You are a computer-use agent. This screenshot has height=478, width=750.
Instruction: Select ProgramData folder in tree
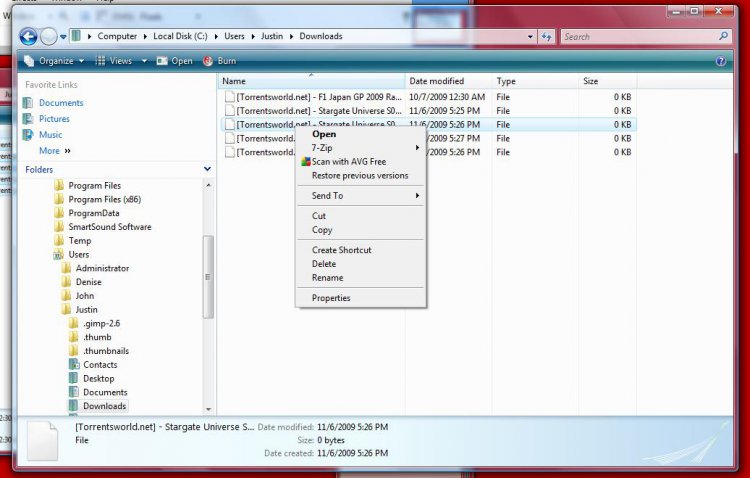(x=94, y=213)
